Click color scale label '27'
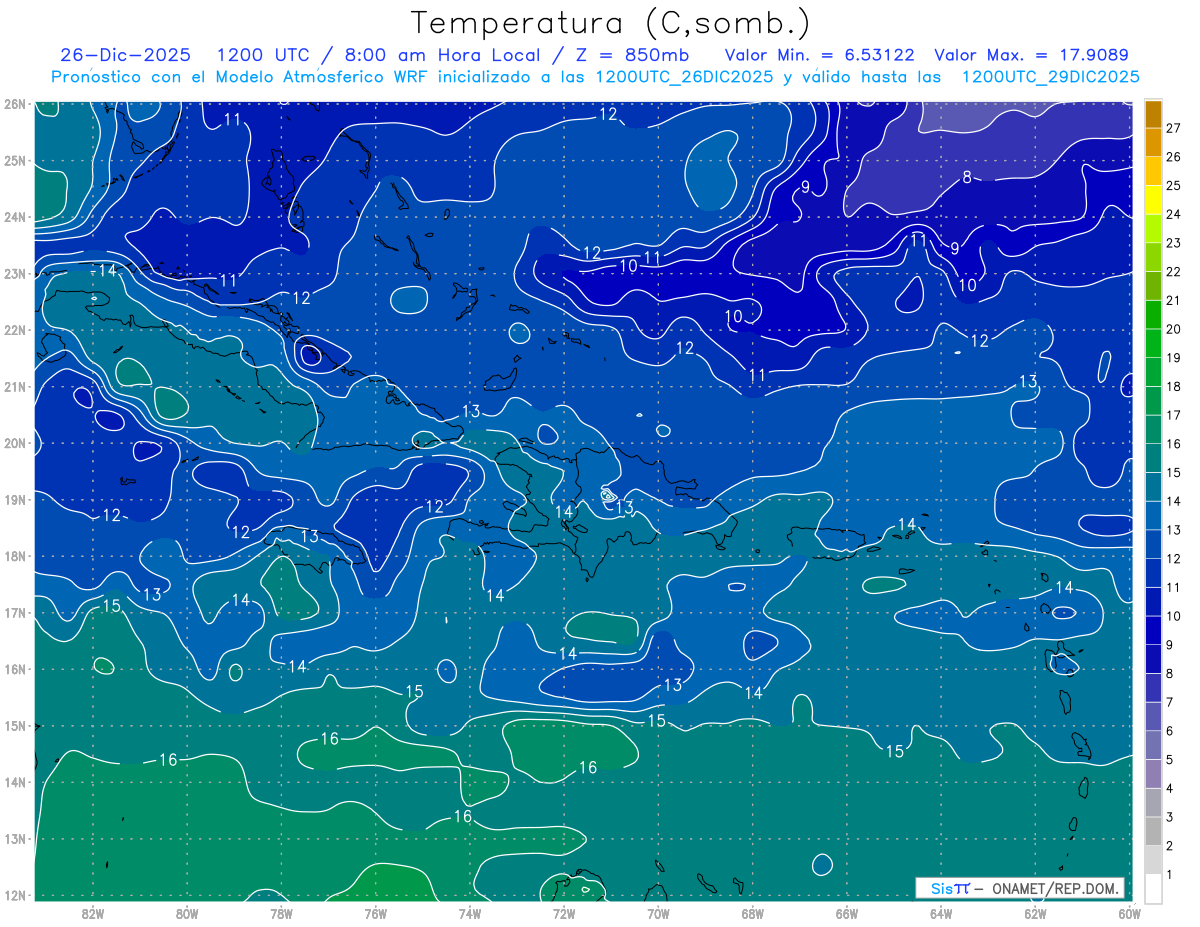1200x927 pixels. click(1173, 128)
